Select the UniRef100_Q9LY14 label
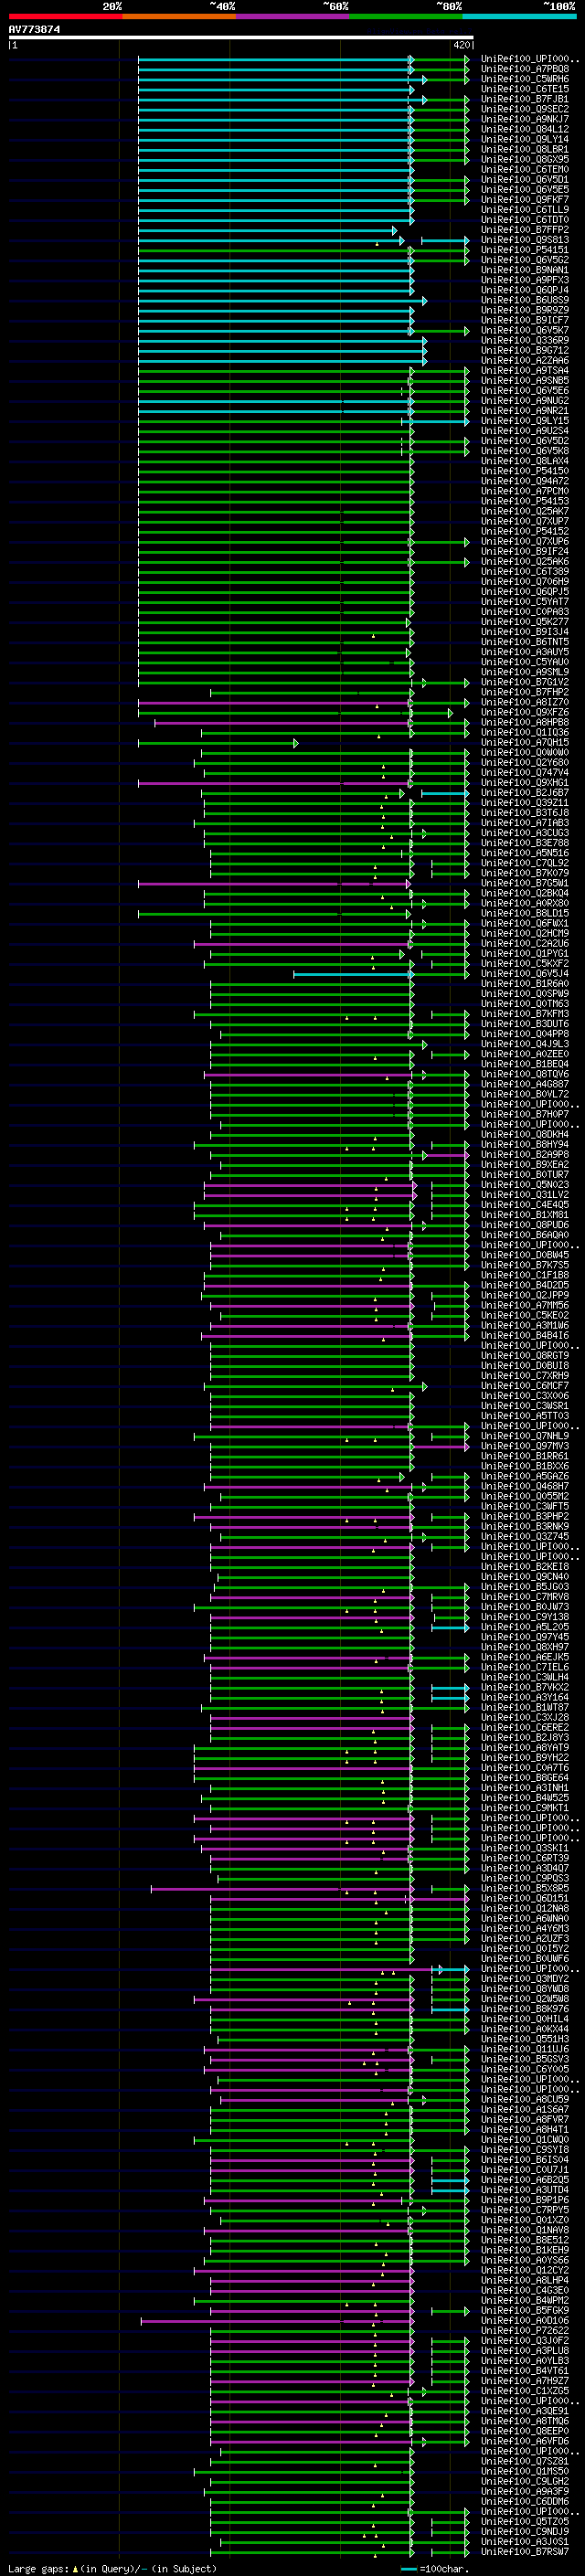585x2576 pixels. coord(525,139)
